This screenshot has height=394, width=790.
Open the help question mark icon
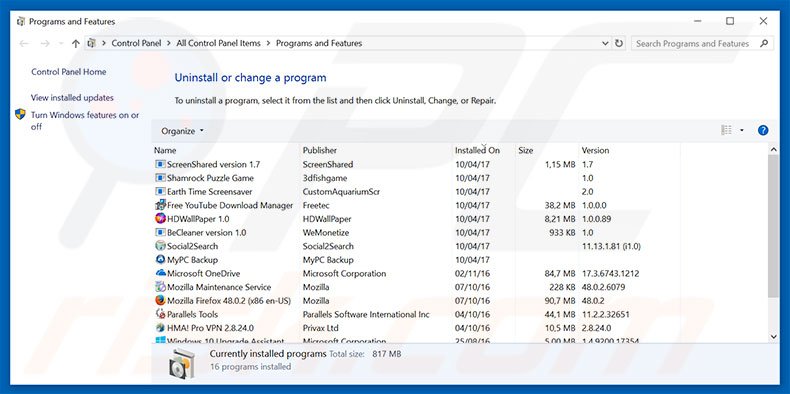(x=763, y=130)
